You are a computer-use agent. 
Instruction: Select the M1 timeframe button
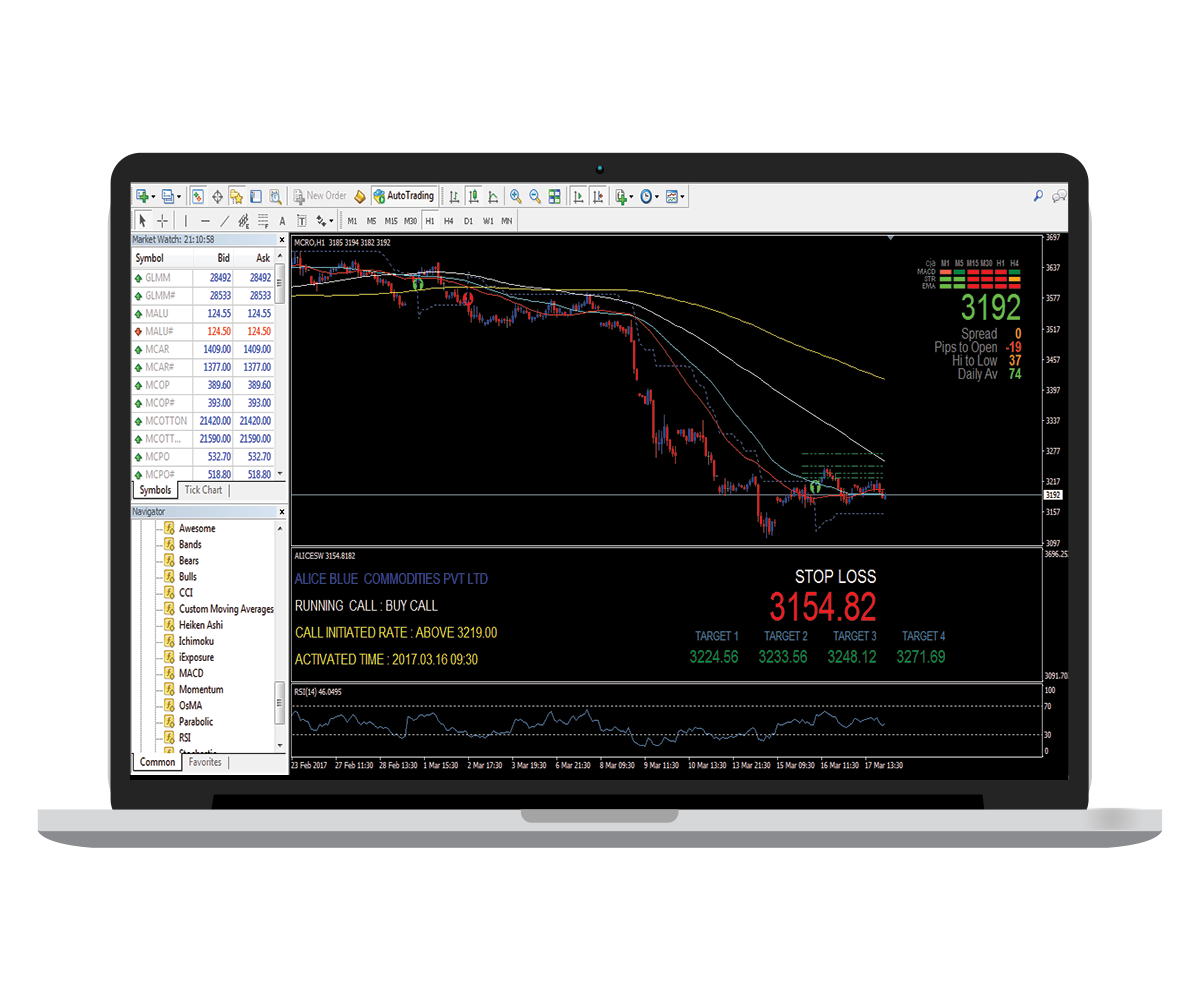point(353,221)
